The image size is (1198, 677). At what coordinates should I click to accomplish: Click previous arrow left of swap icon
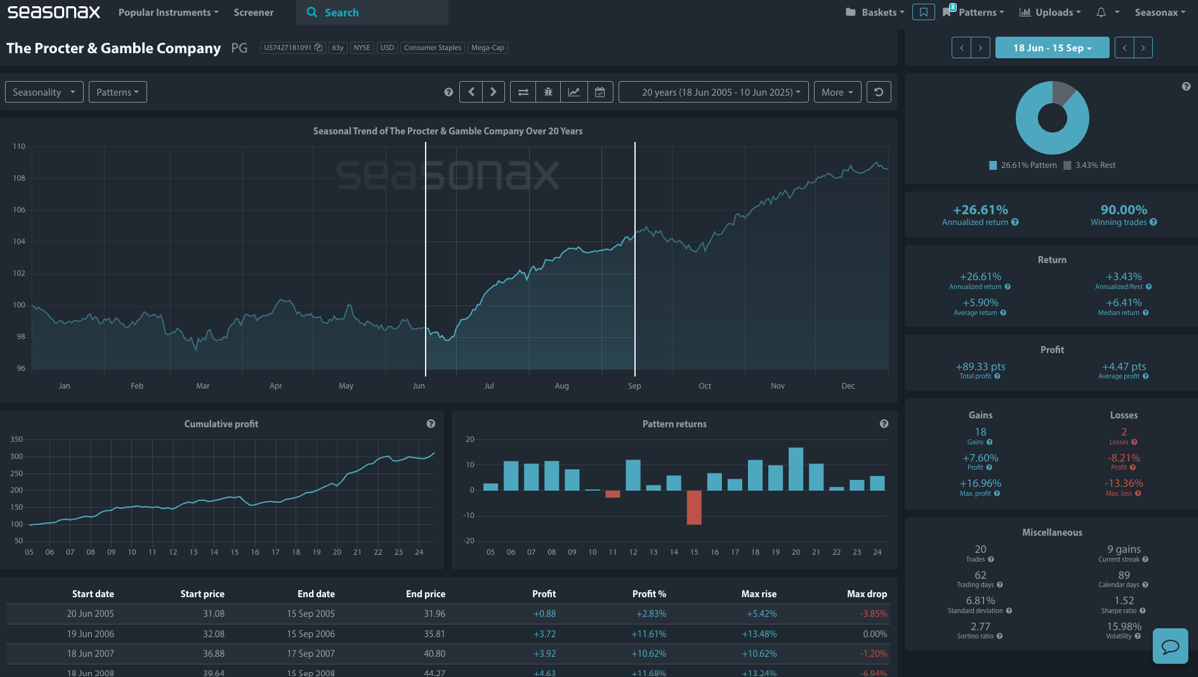471,92
